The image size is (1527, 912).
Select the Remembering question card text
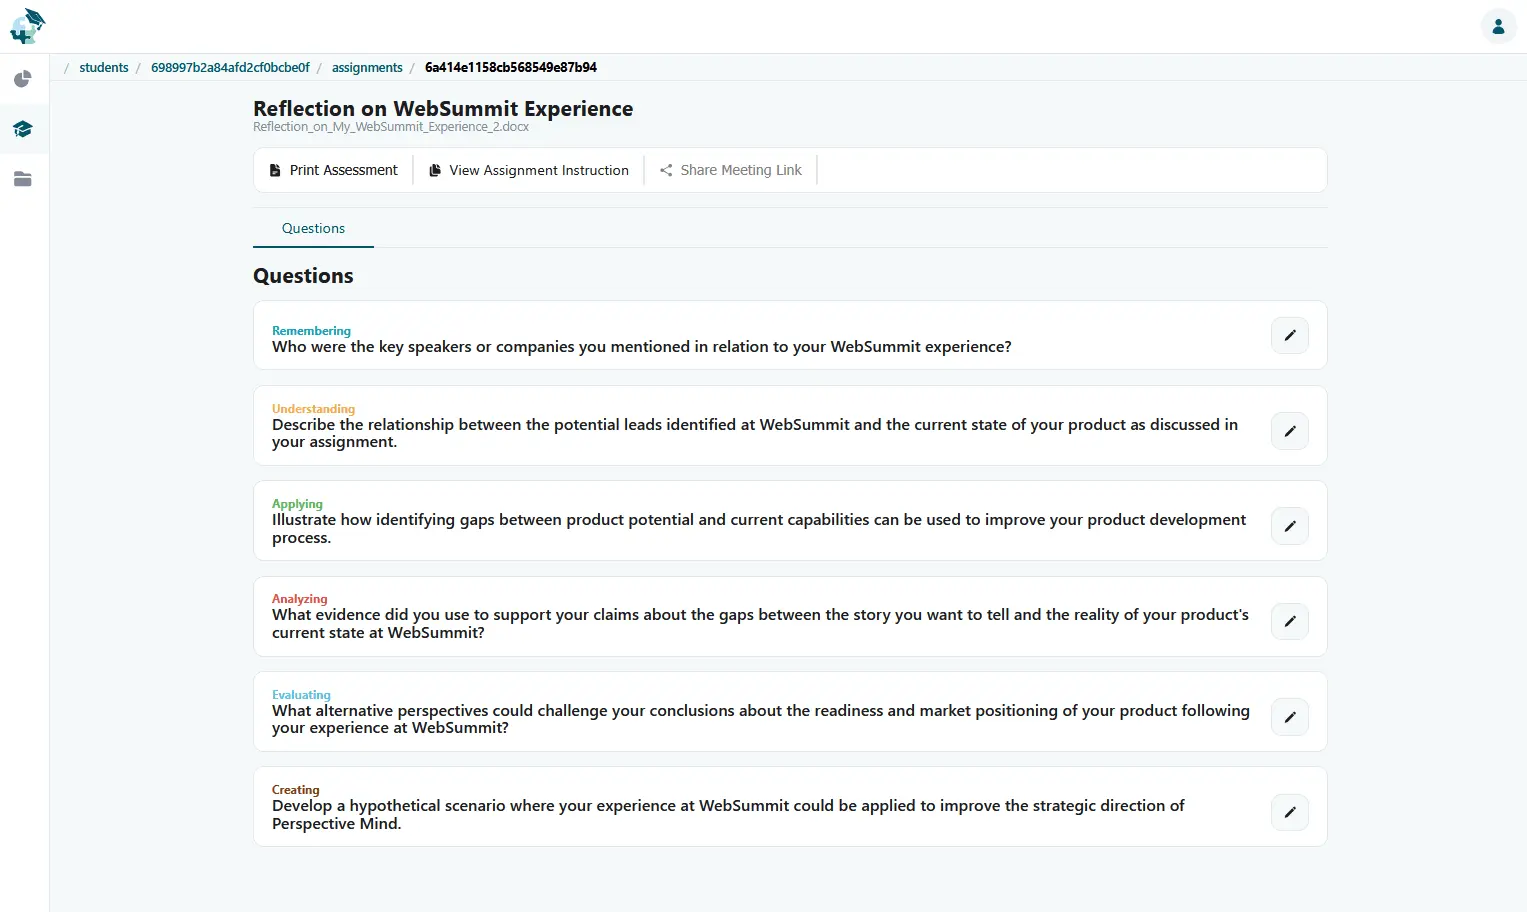641,347
